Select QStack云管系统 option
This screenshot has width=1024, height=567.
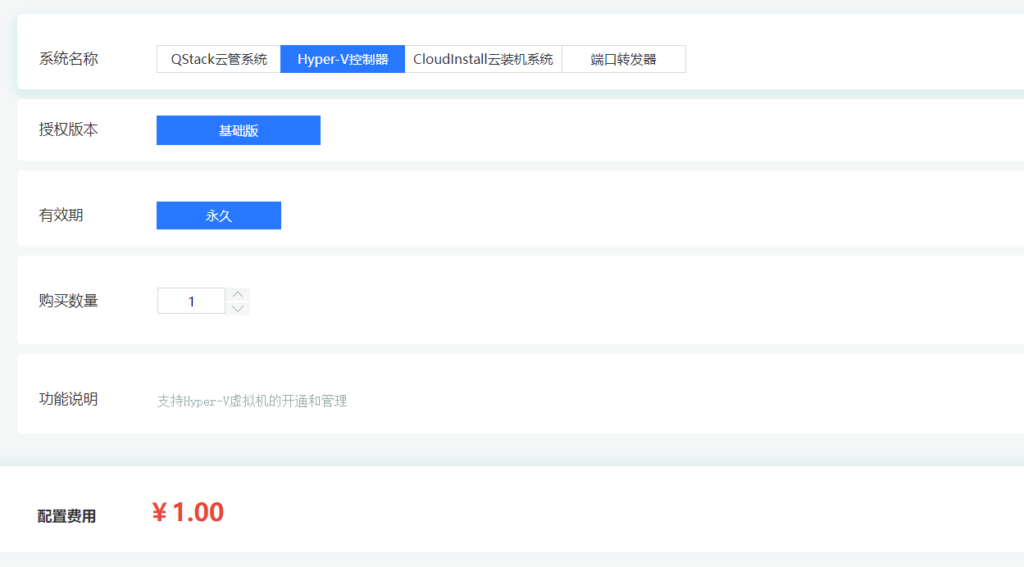tap(219, 59)
